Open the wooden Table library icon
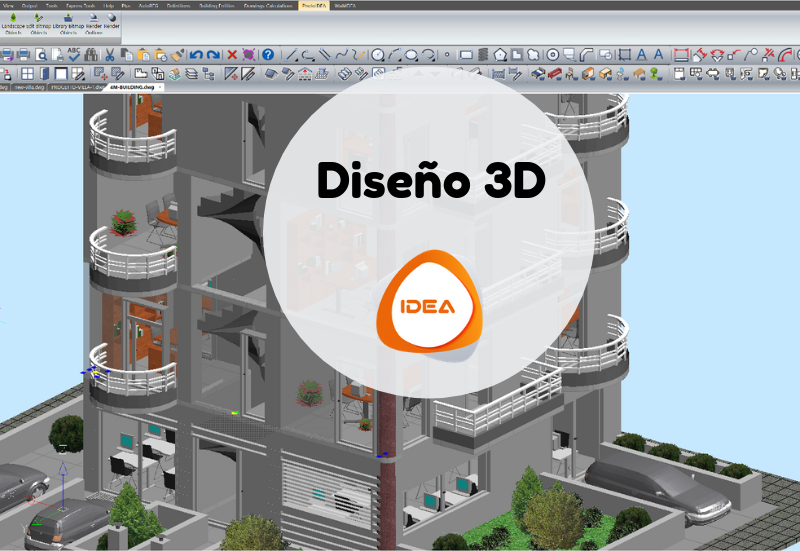Viewport: 800px width, 551px height. 639,74
